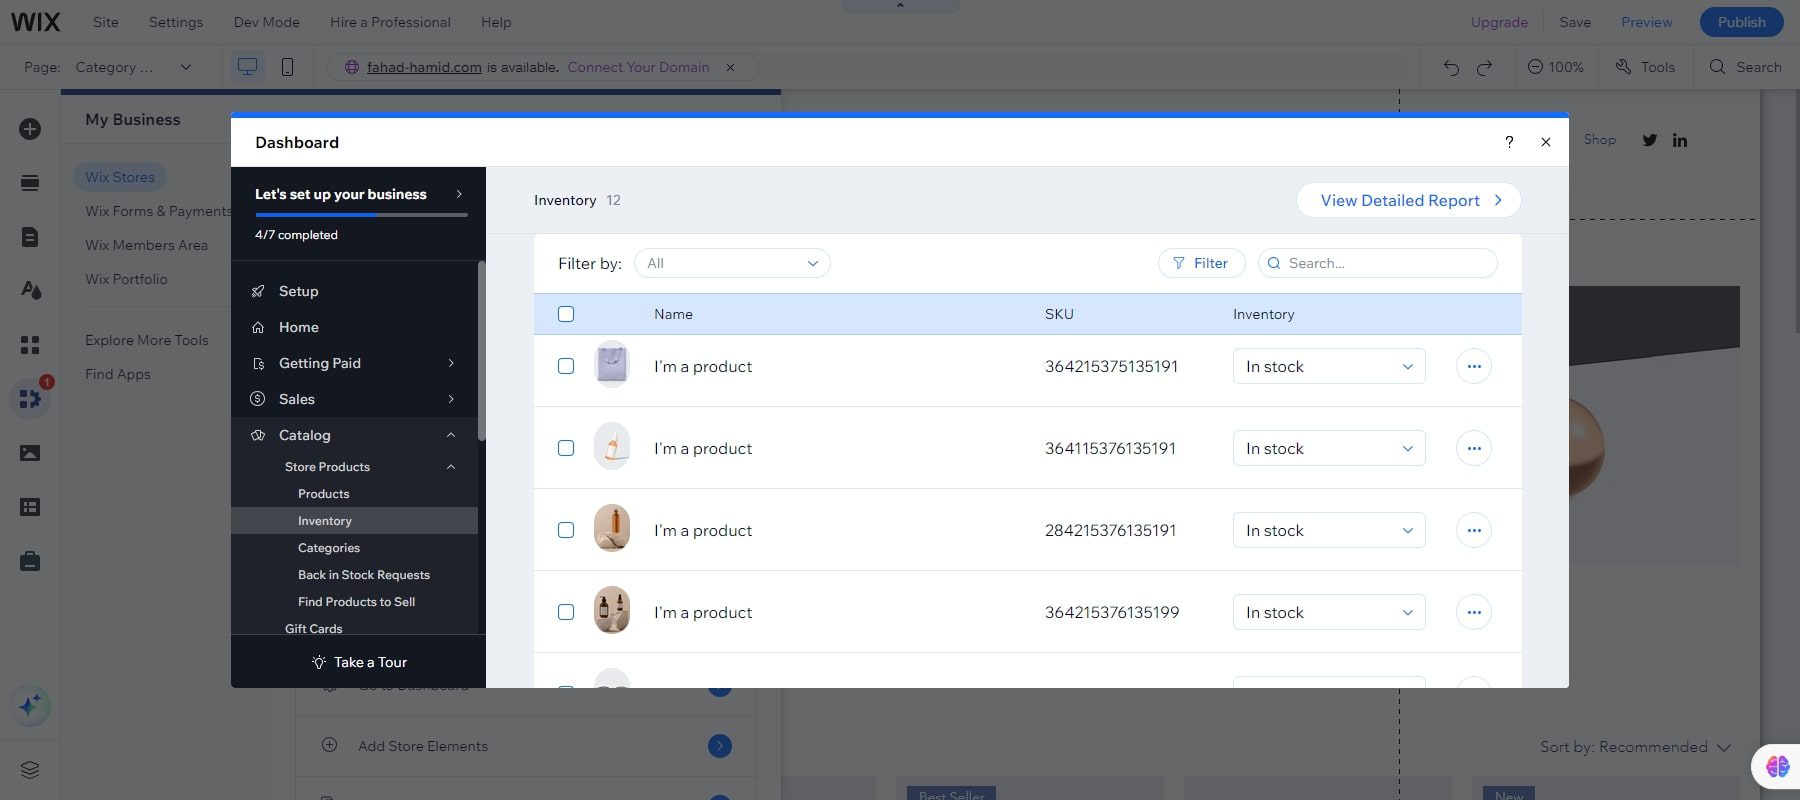Click the inventory Search input field
The image size is (1800, 800).
pyautogui.click(x=1385, y=263)
